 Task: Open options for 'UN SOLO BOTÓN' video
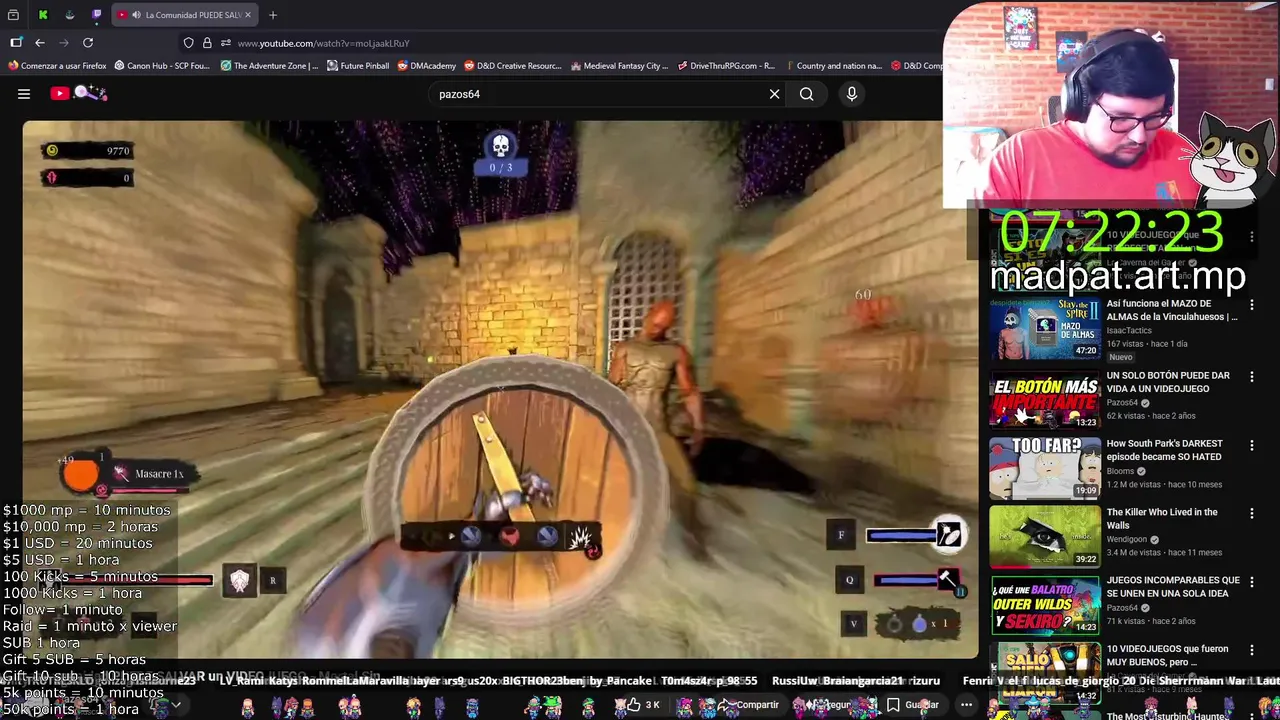1251,377
